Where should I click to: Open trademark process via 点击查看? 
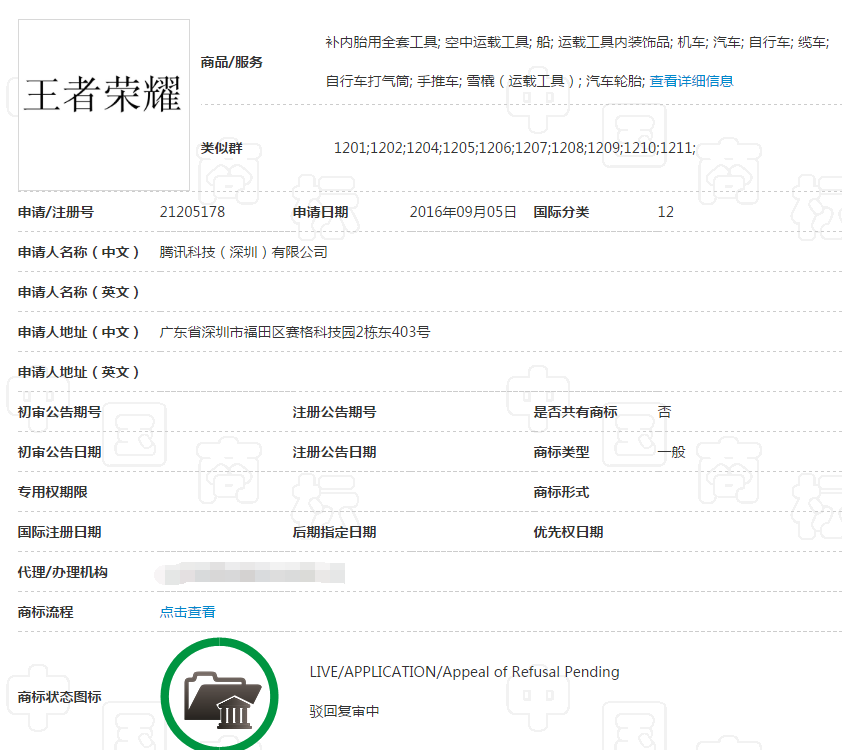click(187, 612)
